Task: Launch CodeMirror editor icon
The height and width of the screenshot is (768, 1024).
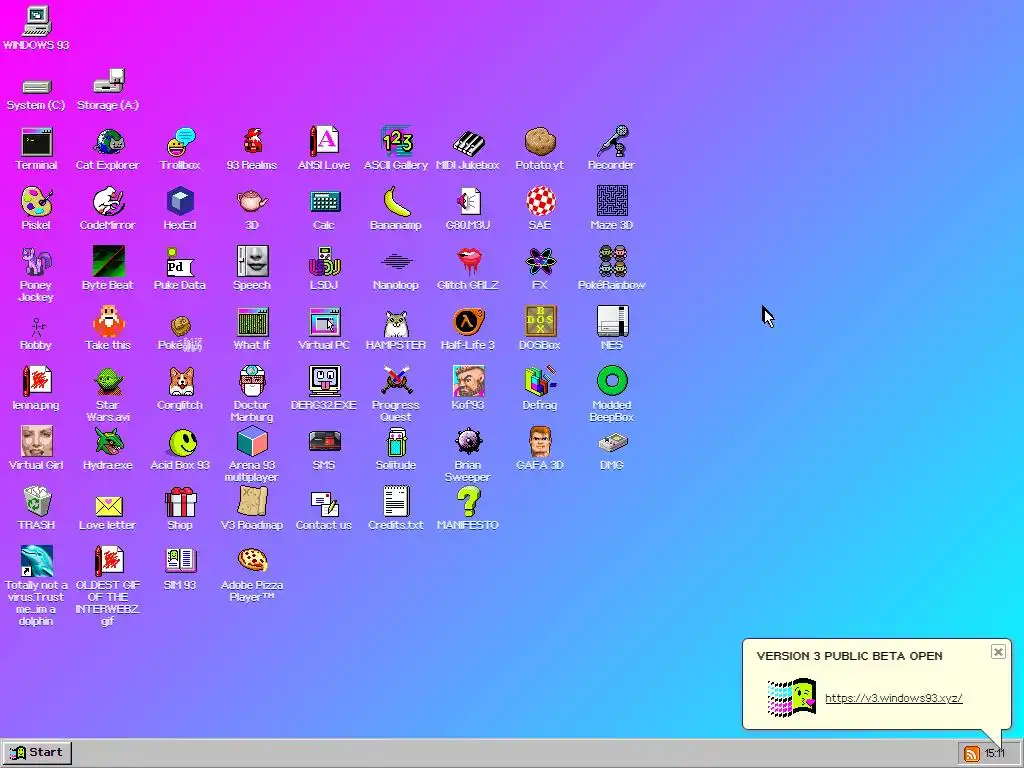Action: pos(108,202)
